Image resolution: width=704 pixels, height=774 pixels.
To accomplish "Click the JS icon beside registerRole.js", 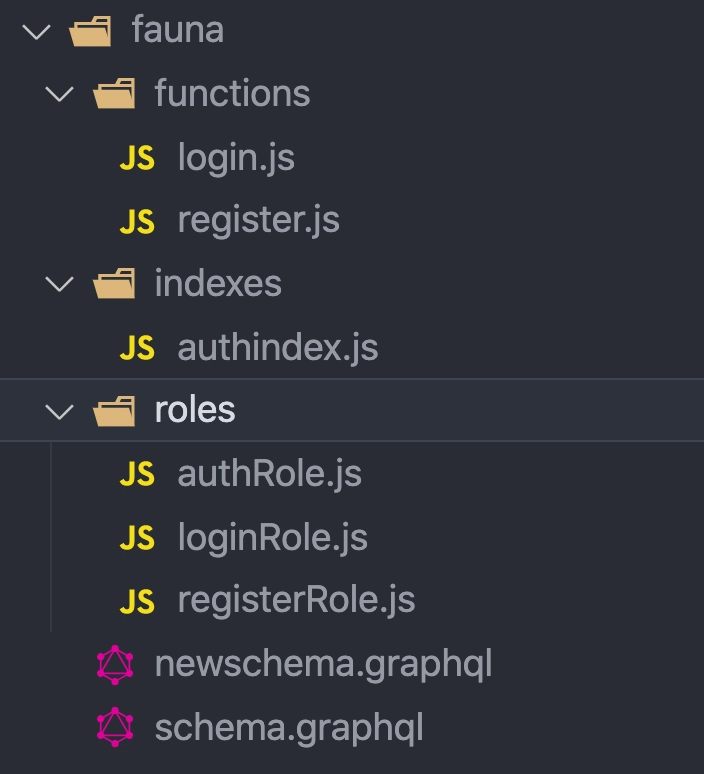I will click(x=137, y=601).
